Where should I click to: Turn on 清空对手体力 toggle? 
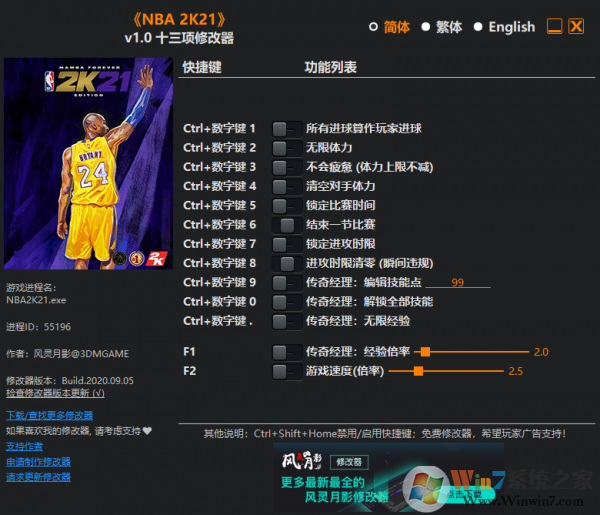click(287, 187)
